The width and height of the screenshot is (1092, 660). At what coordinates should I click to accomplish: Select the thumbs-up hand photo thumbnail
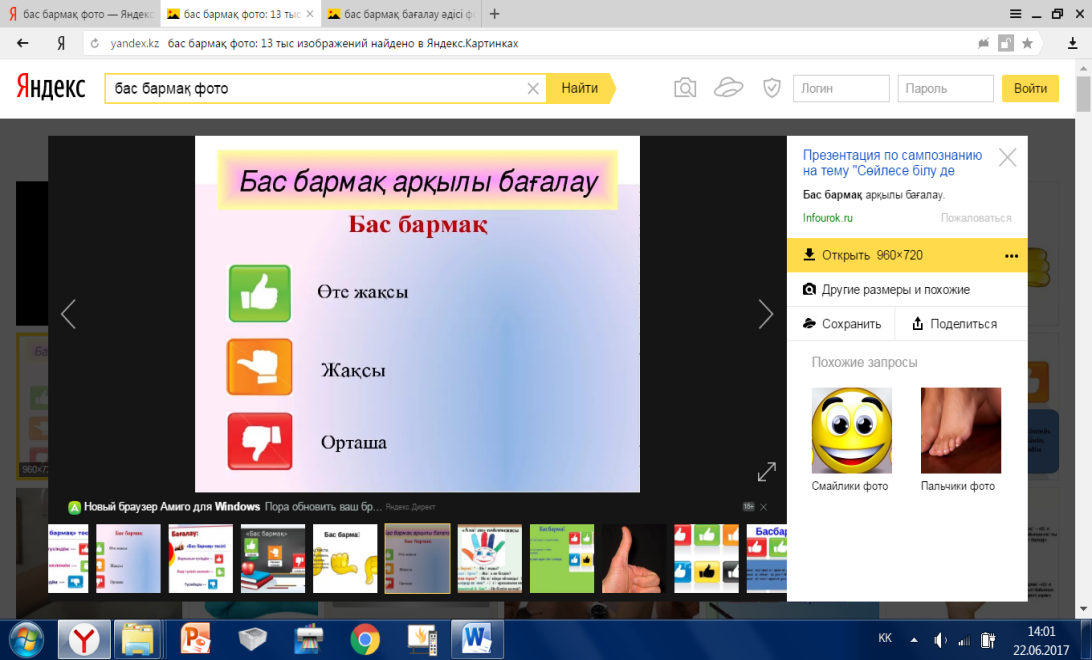(634, 558)
